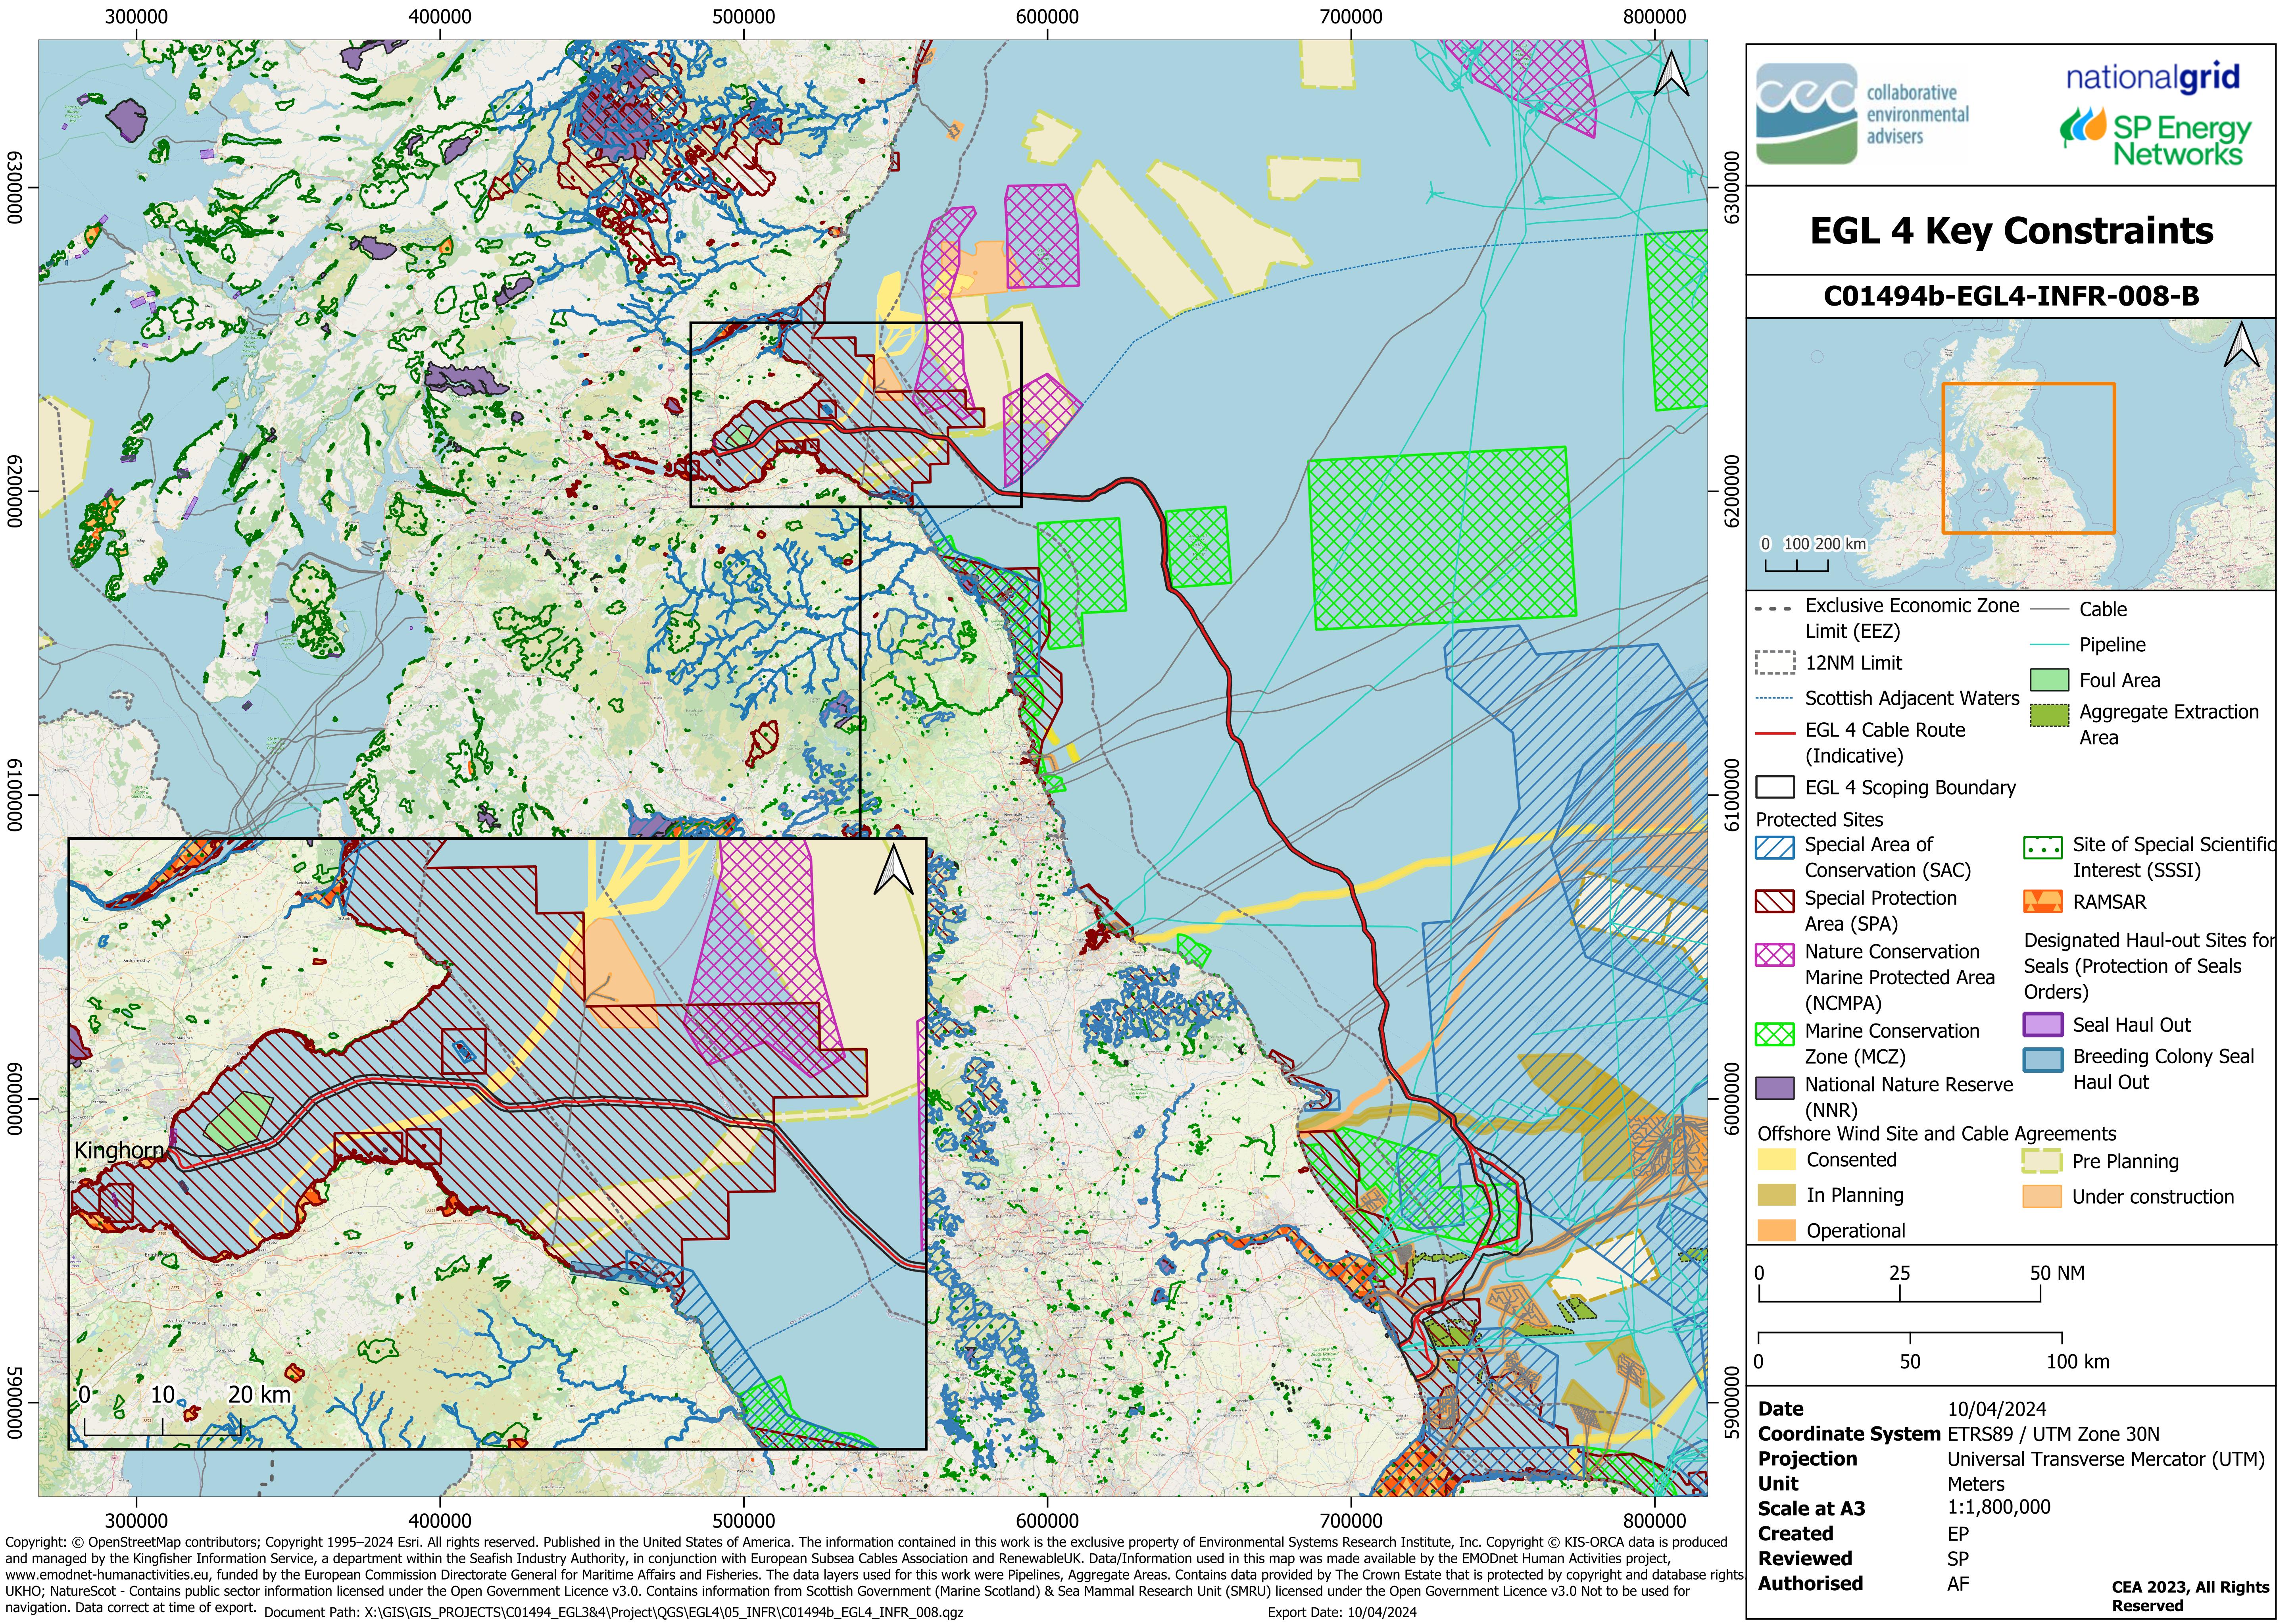The height and width of the screenshot is (1624, 2296).
Task: Click the 'Protected Sites' legend heading
Action: (x=1819, y=820)
